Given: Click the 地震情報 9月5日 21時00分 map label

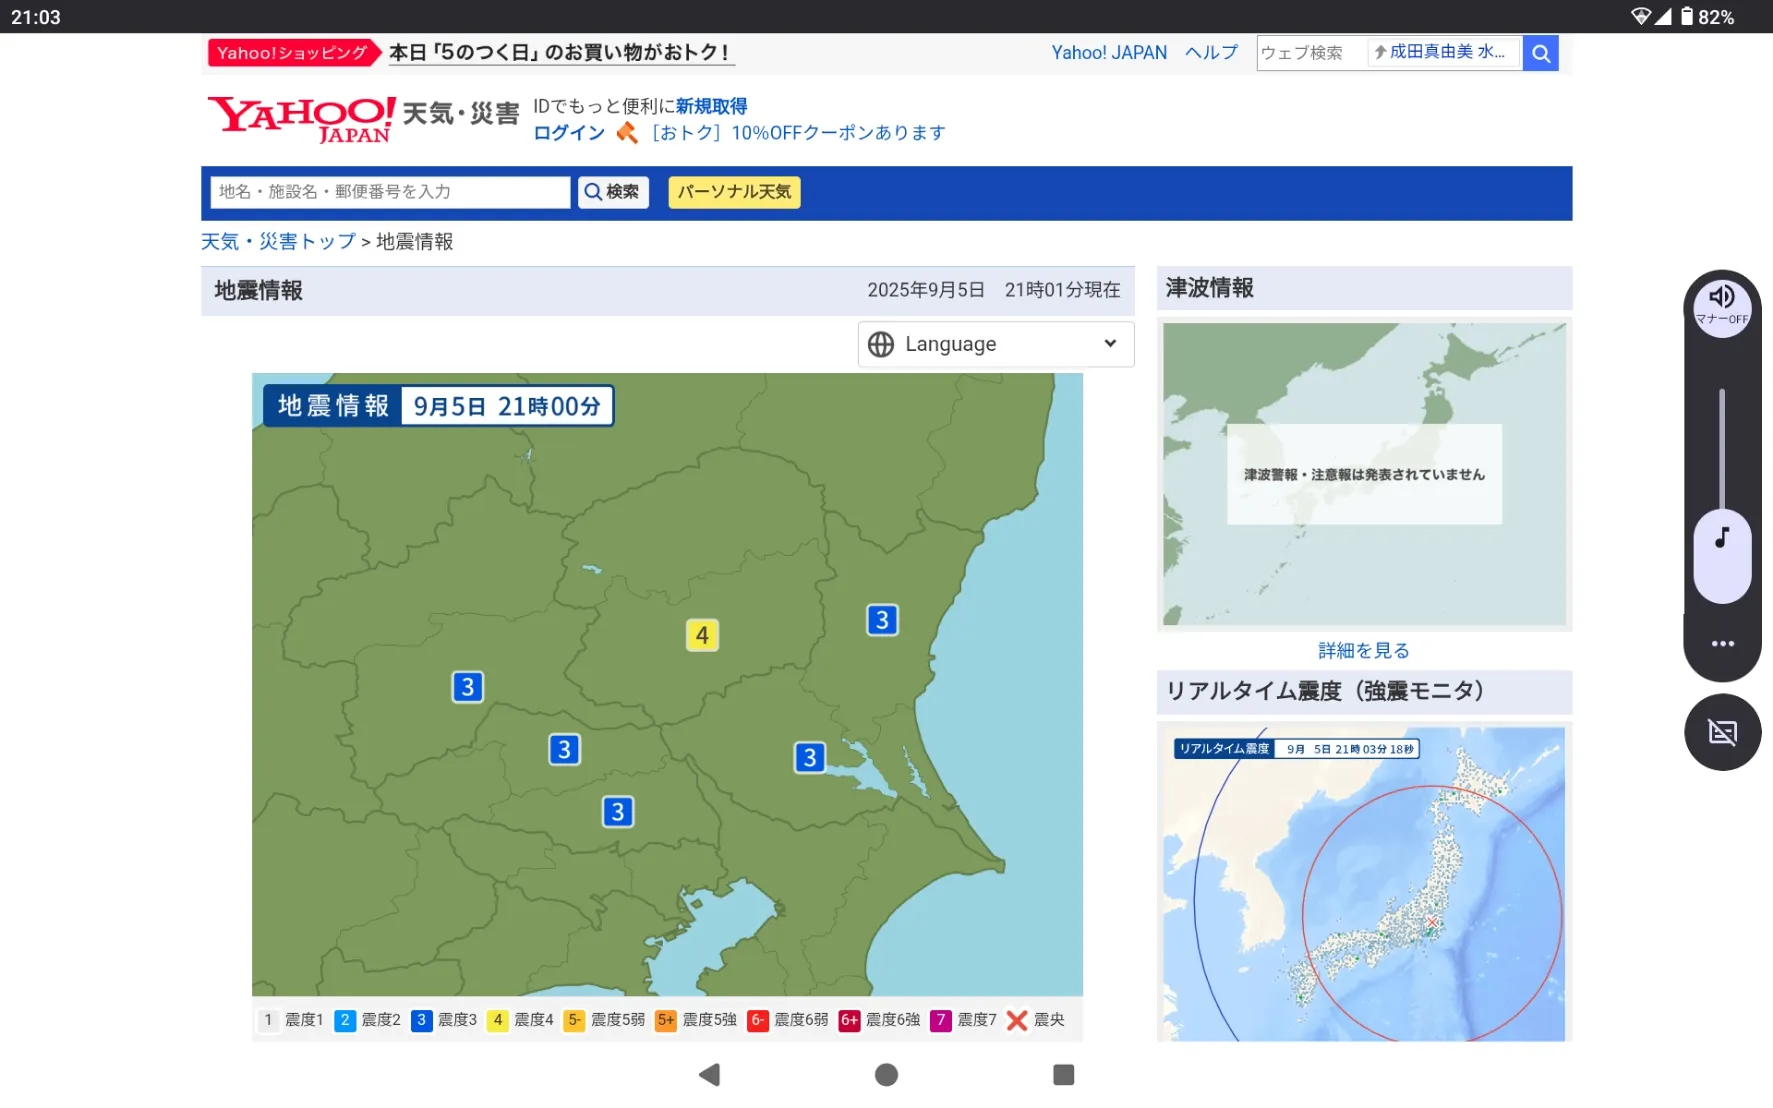Looking at the screenshot, I should pos(438,406).
